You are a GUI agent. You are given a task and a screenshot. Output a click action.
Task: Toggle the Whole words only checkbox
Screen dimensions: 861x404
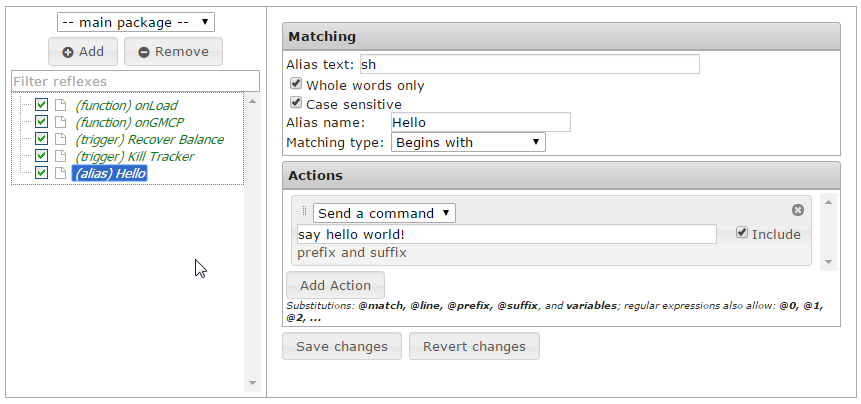[296, 85]
